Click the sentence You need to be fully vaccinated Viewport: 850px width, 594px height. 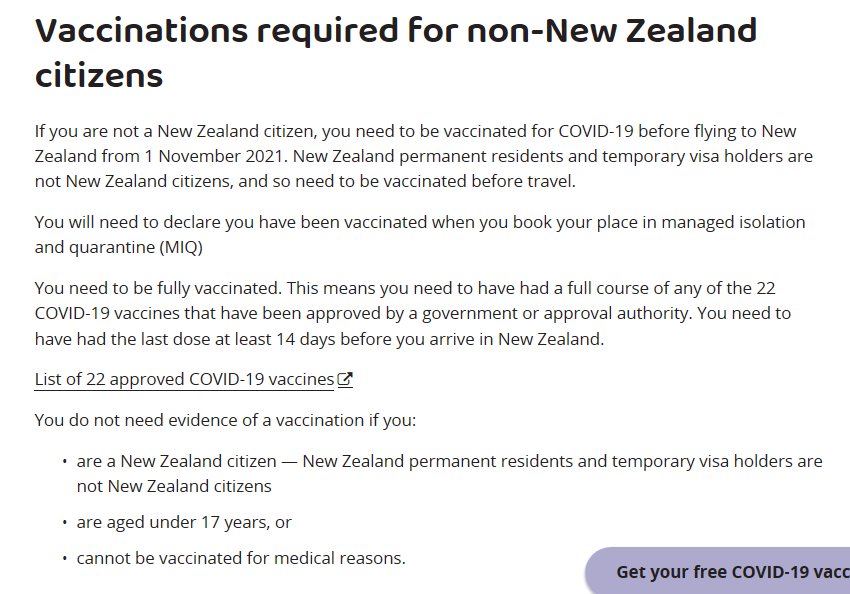157,289
